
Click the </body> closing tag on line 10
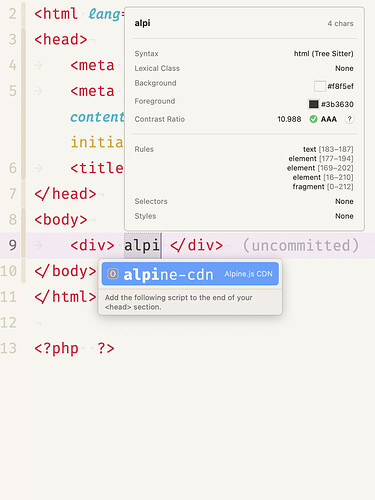click(x=65, y=271)
